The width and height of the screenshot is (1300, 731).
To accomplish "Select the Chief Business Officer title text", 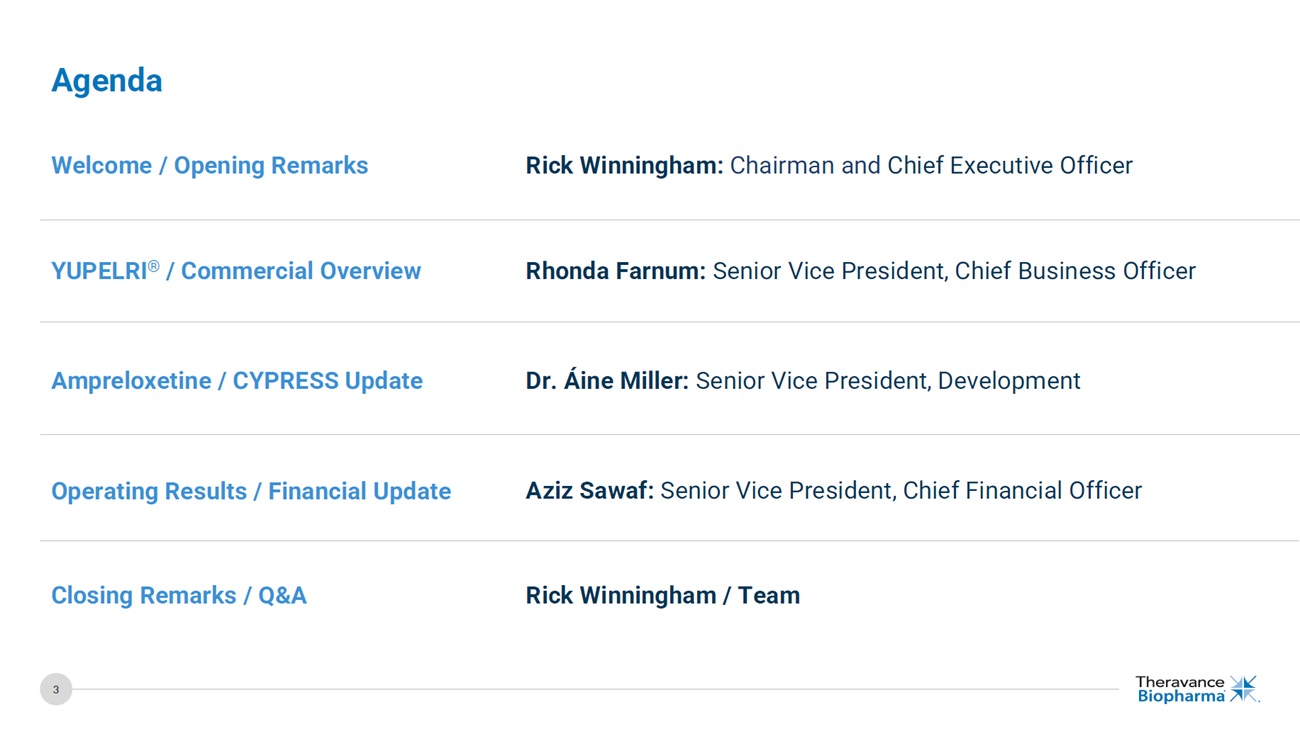I will [1075, 271].
